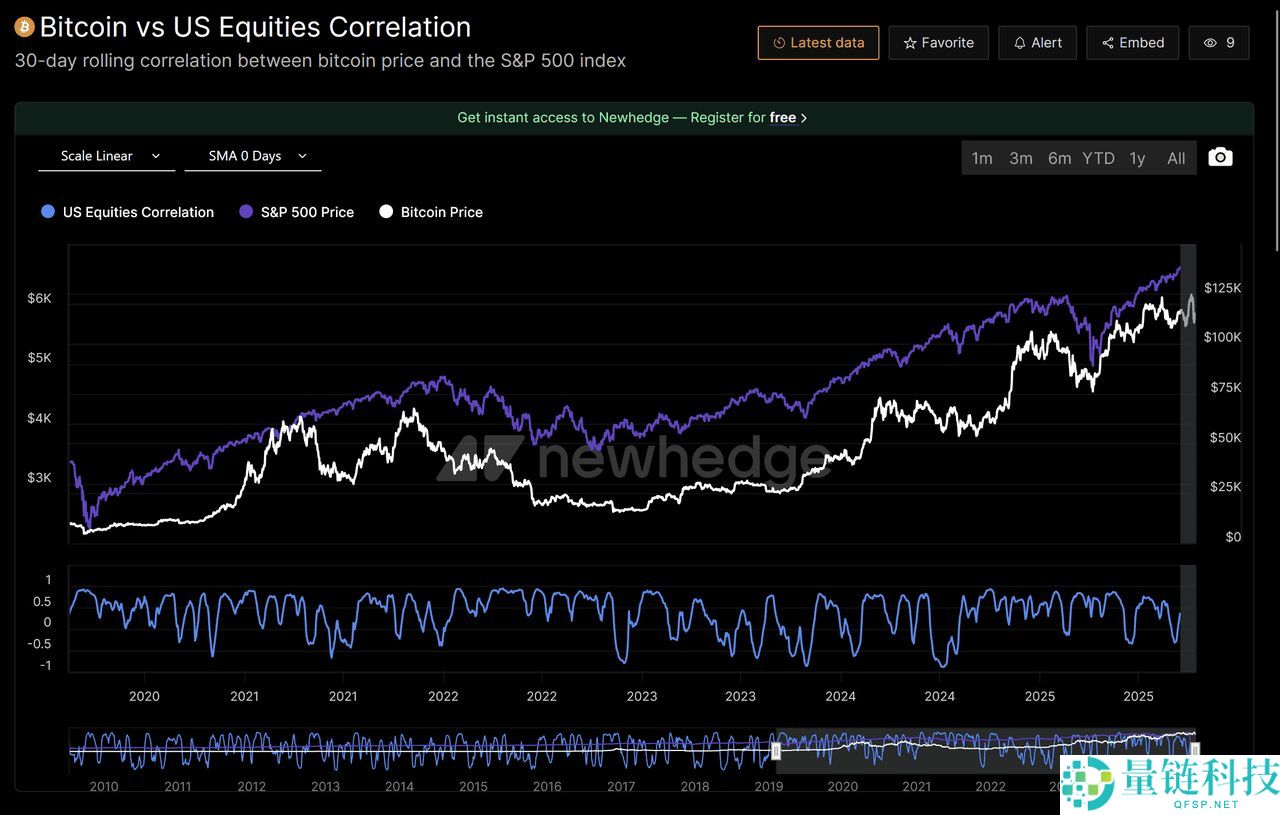1280x815 pixels.
Task: Click the left navigator range handle
Action: 775,751
